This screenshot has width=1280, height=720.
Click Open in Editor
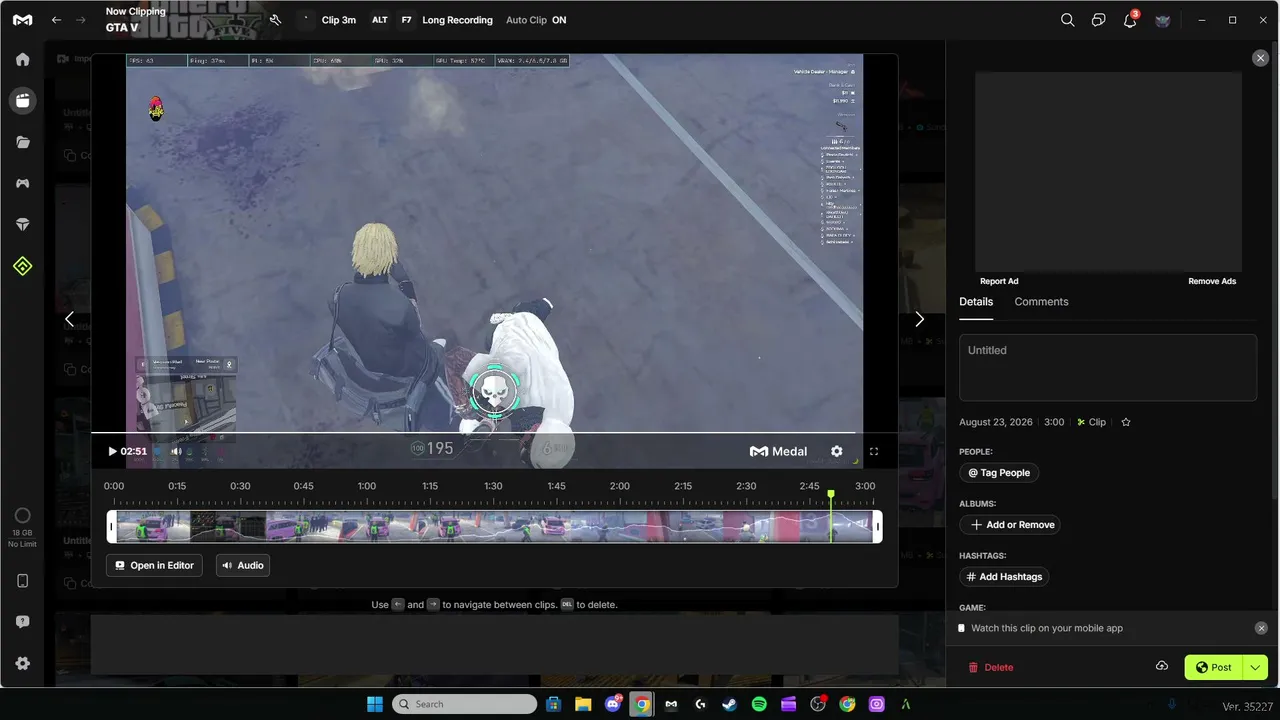154,565
